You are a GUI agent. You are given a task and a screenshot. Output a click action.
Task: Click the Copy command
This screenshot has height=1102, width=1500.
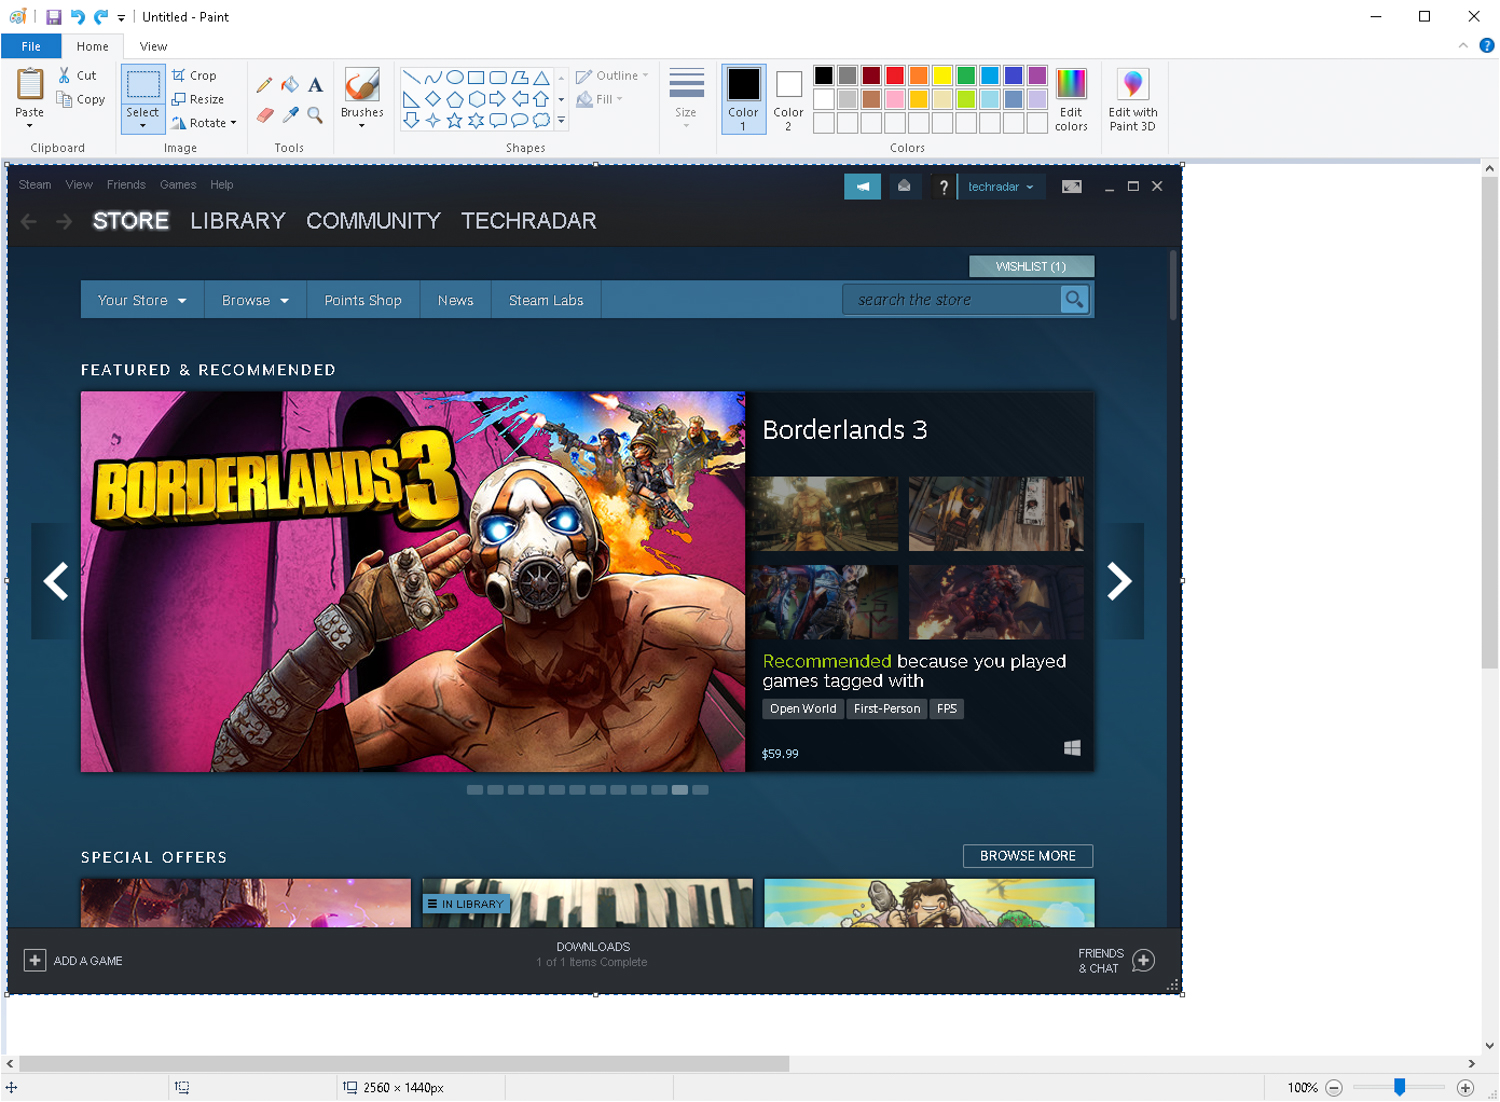pyautogui.click(x=81, y=99)
